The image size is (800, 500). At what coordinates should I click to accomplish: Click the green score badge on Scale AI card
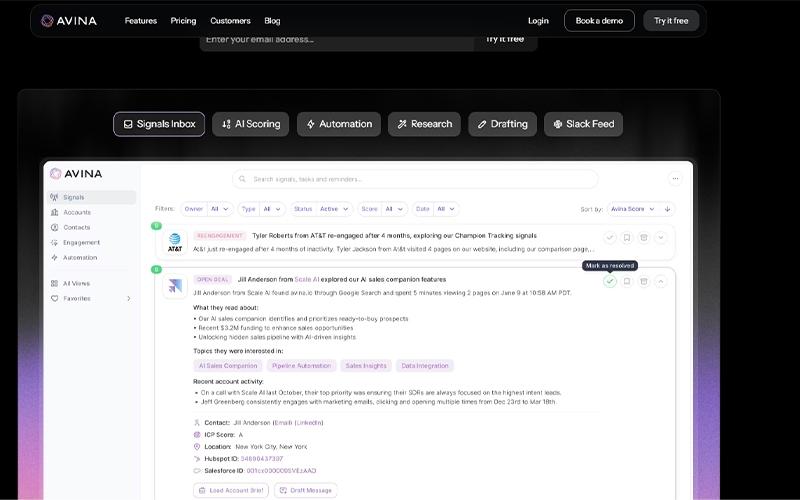pos(156,269)
